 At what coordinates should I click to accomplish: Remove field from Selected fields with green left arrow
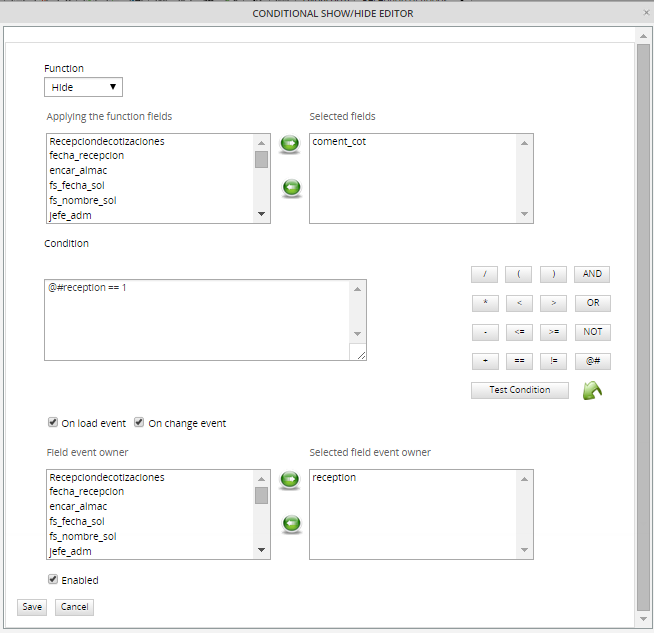[290, 187]
